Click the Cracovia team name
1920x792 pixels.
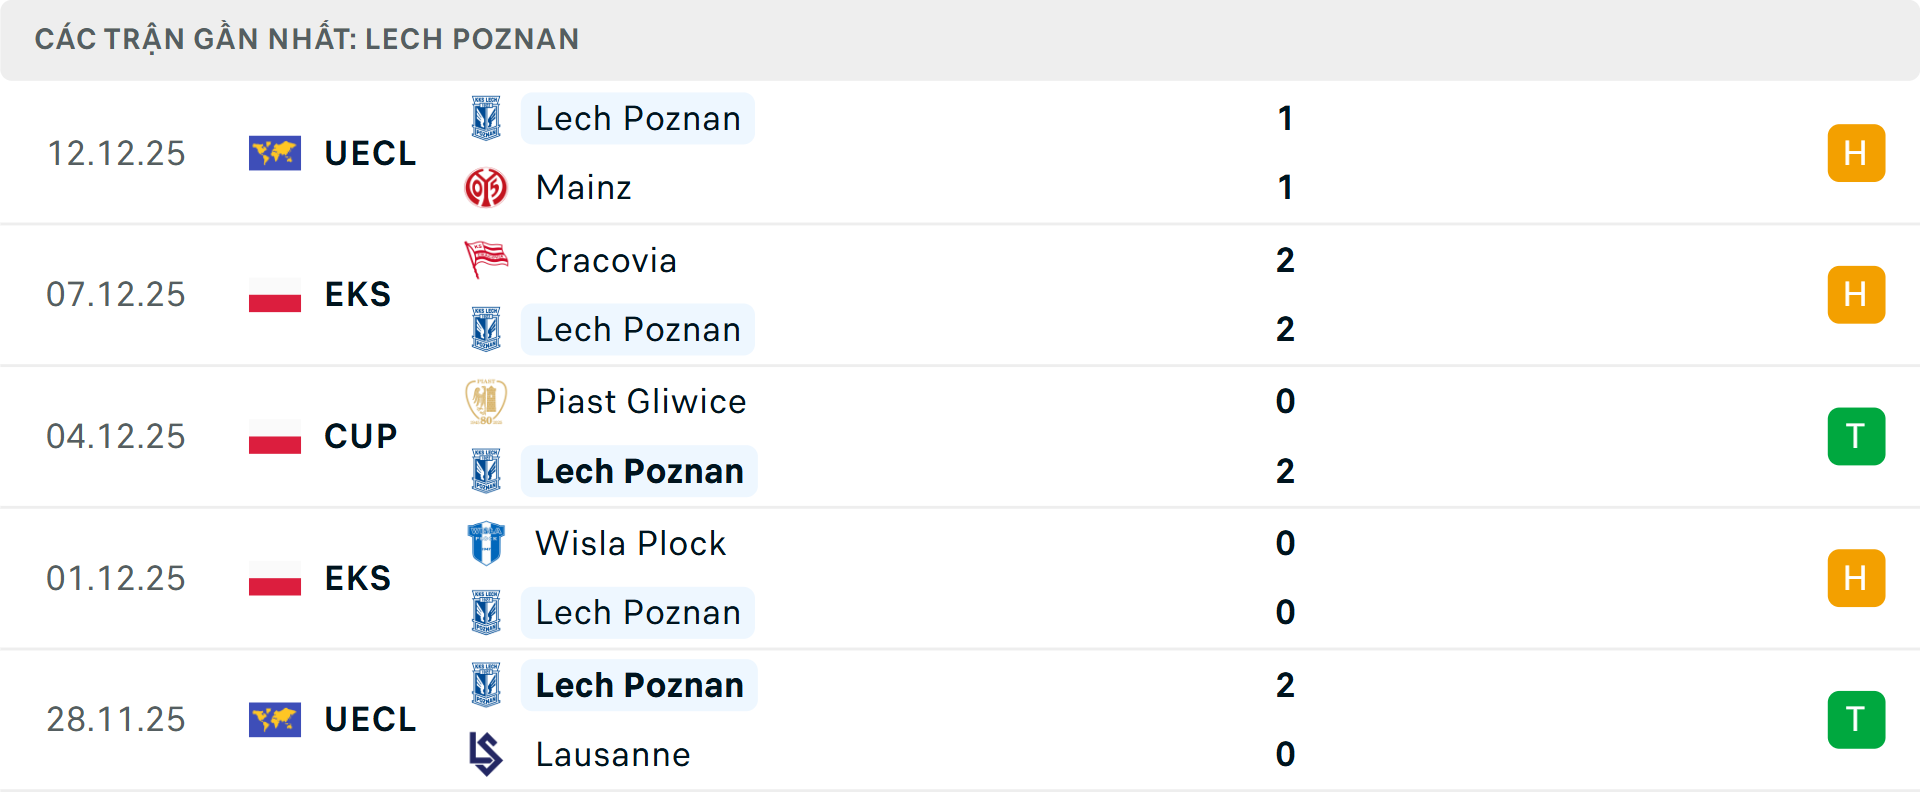coord(606,260)
